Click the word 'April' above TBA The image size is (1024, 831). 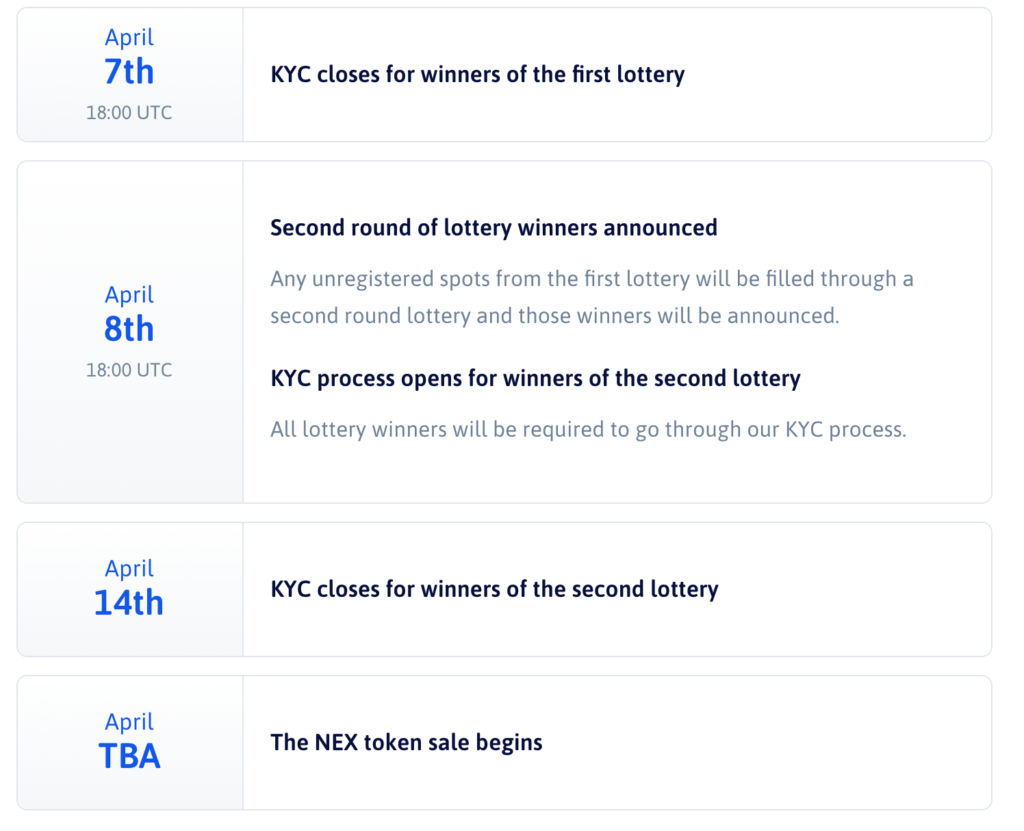[x=129, y=722]
